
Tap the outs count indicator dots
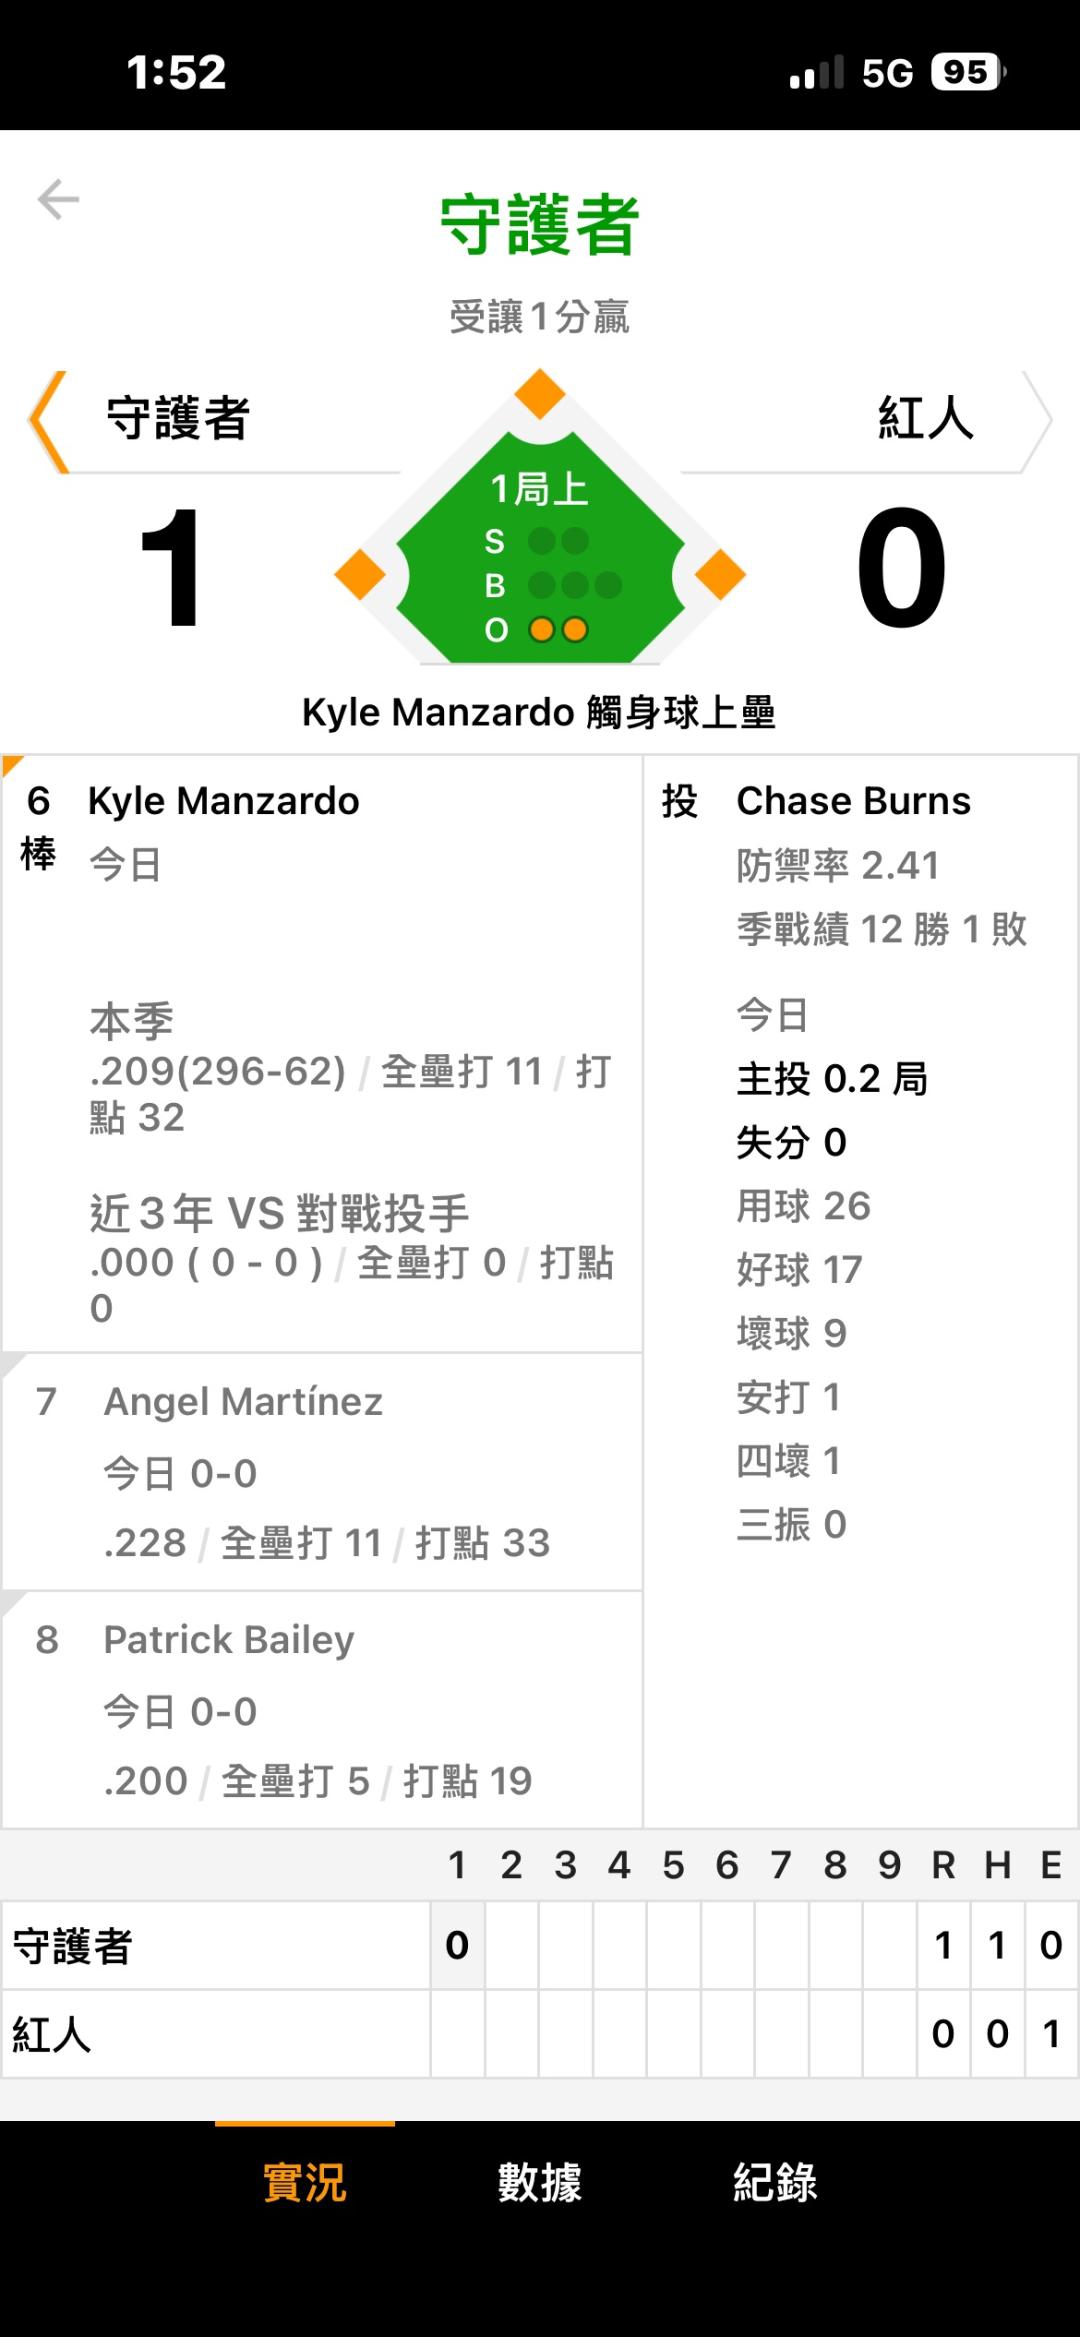coord(559,630)
